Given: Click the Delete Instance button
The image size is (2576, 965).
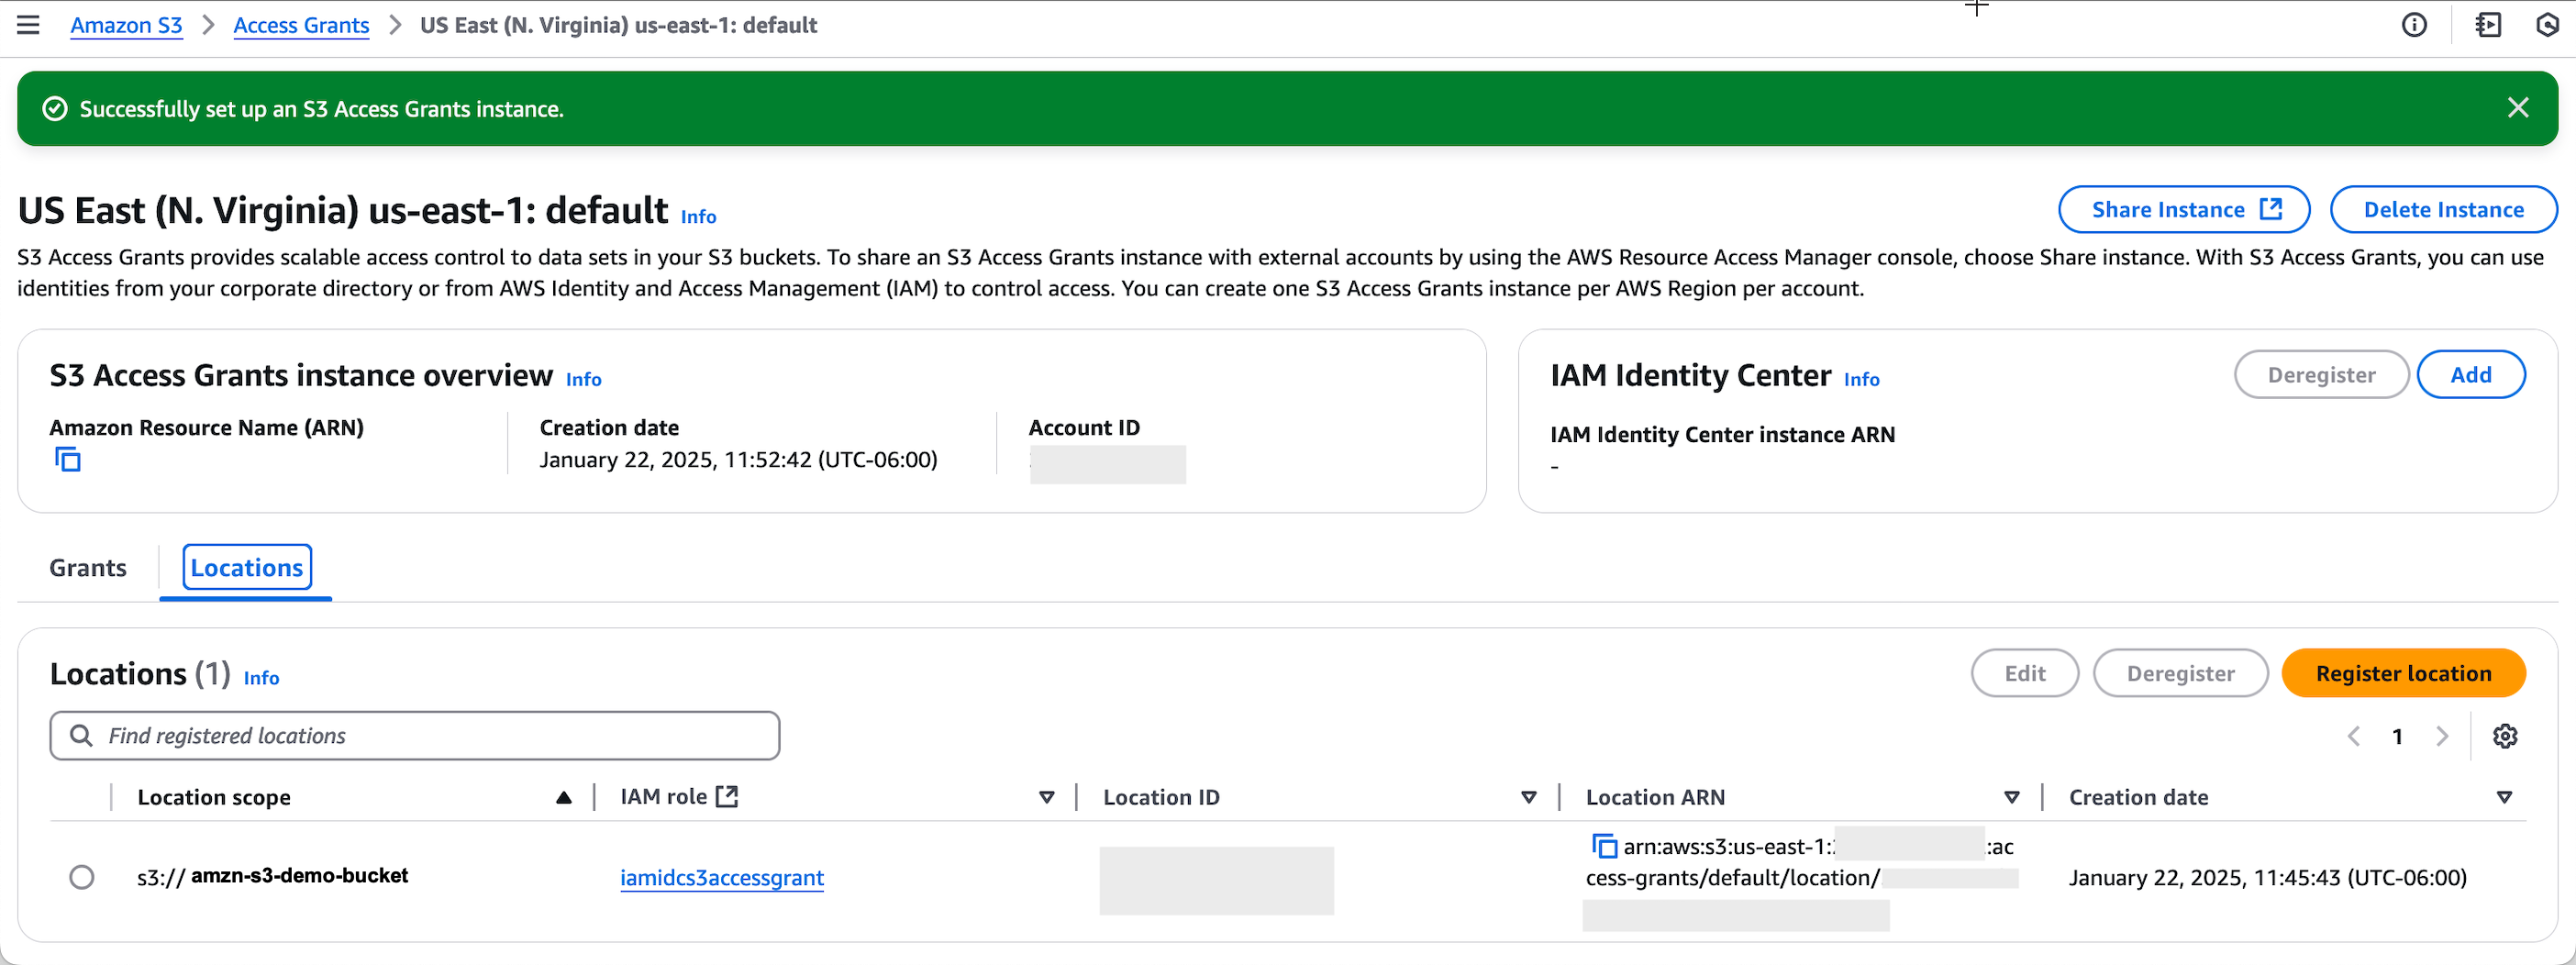Looking at the screenshot, I should (x=2443, y=209).
